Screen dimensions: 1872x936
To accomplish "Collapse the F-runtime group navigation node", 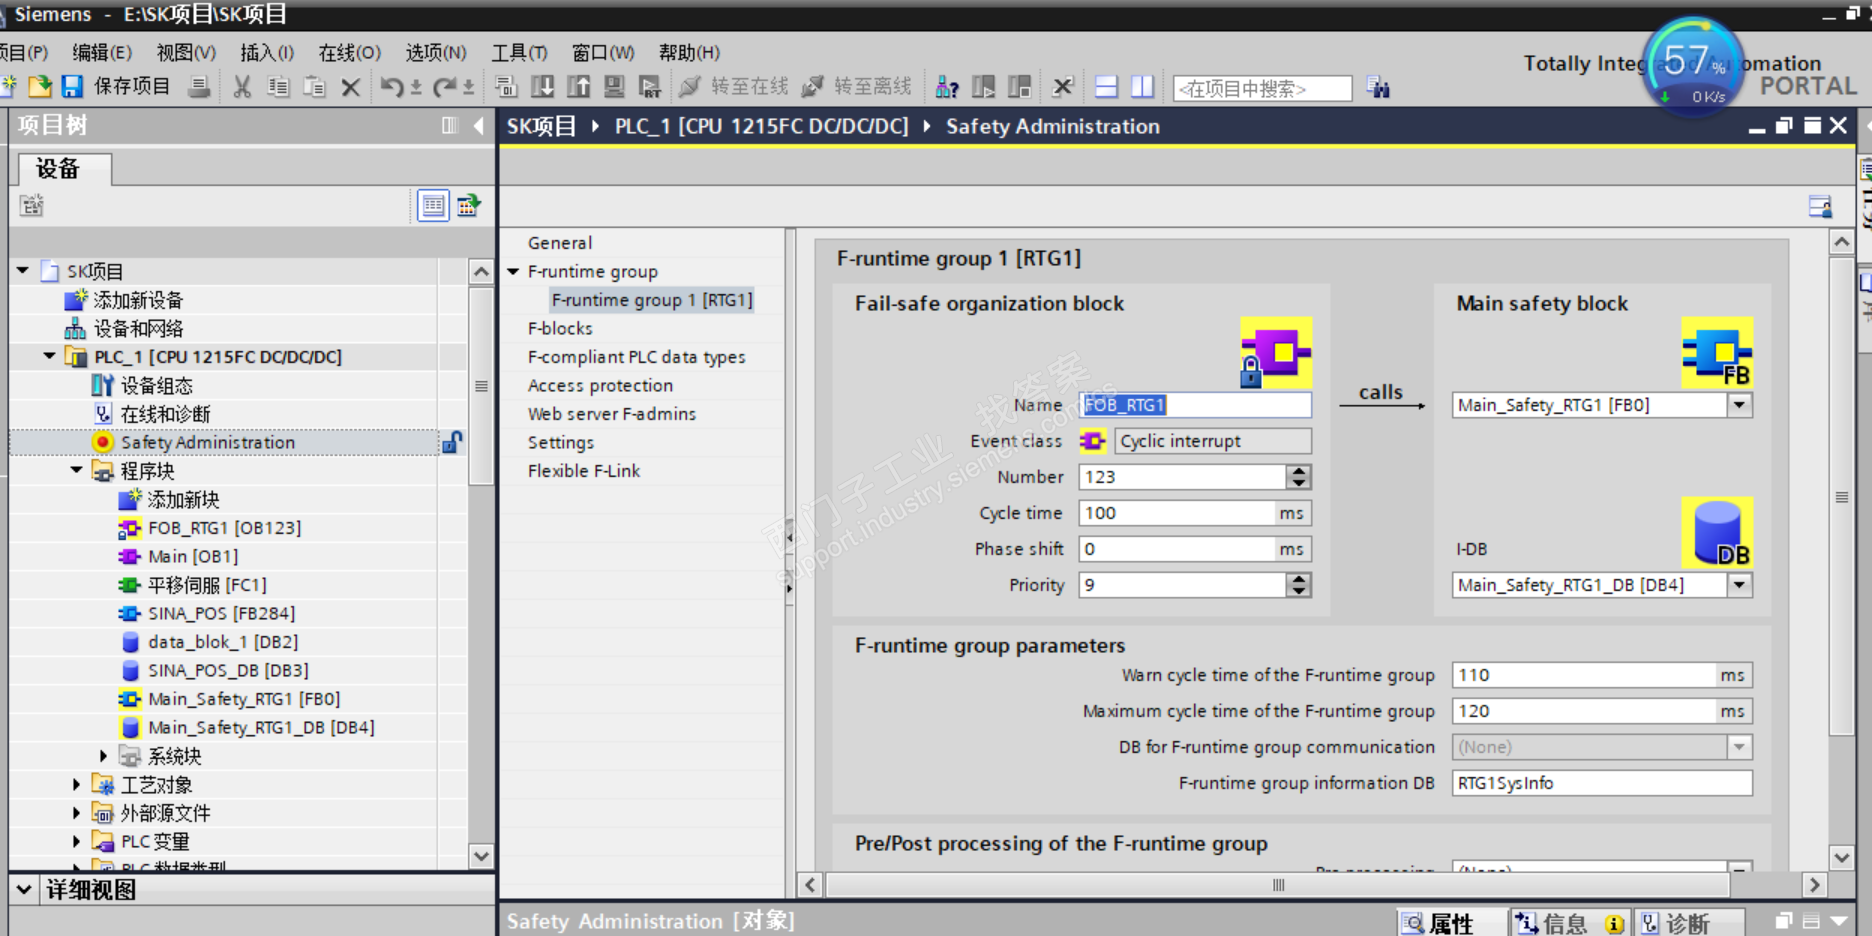I will click(x=514, y=271).
